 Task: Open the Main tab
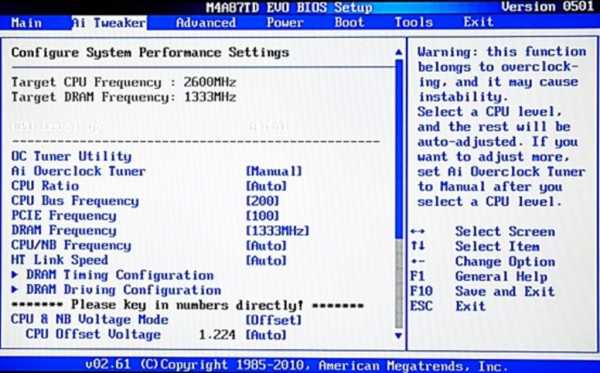point(26,23)
